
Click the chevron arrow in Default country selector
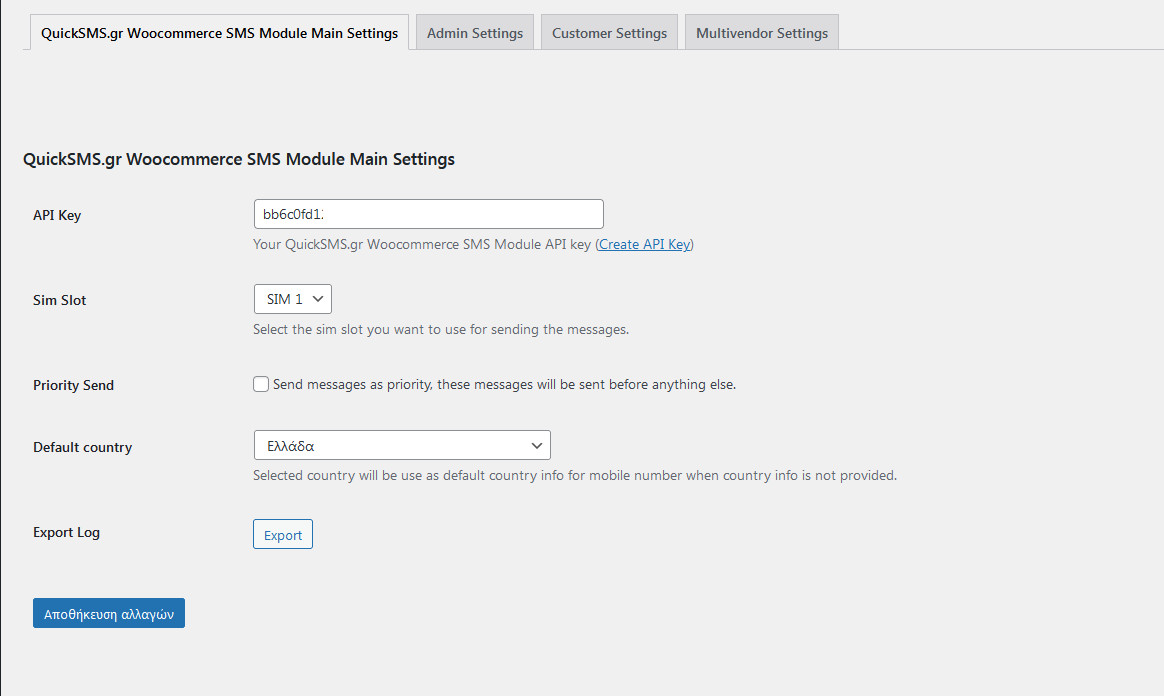click(536, 445)
